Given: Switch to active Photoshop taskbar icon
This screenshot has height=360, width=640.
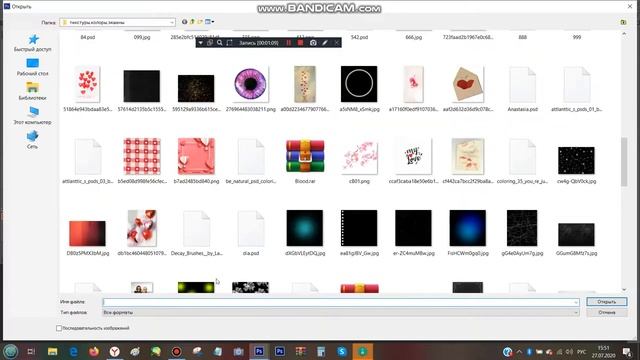Looking at the screenshot, I should coord(259,351).
